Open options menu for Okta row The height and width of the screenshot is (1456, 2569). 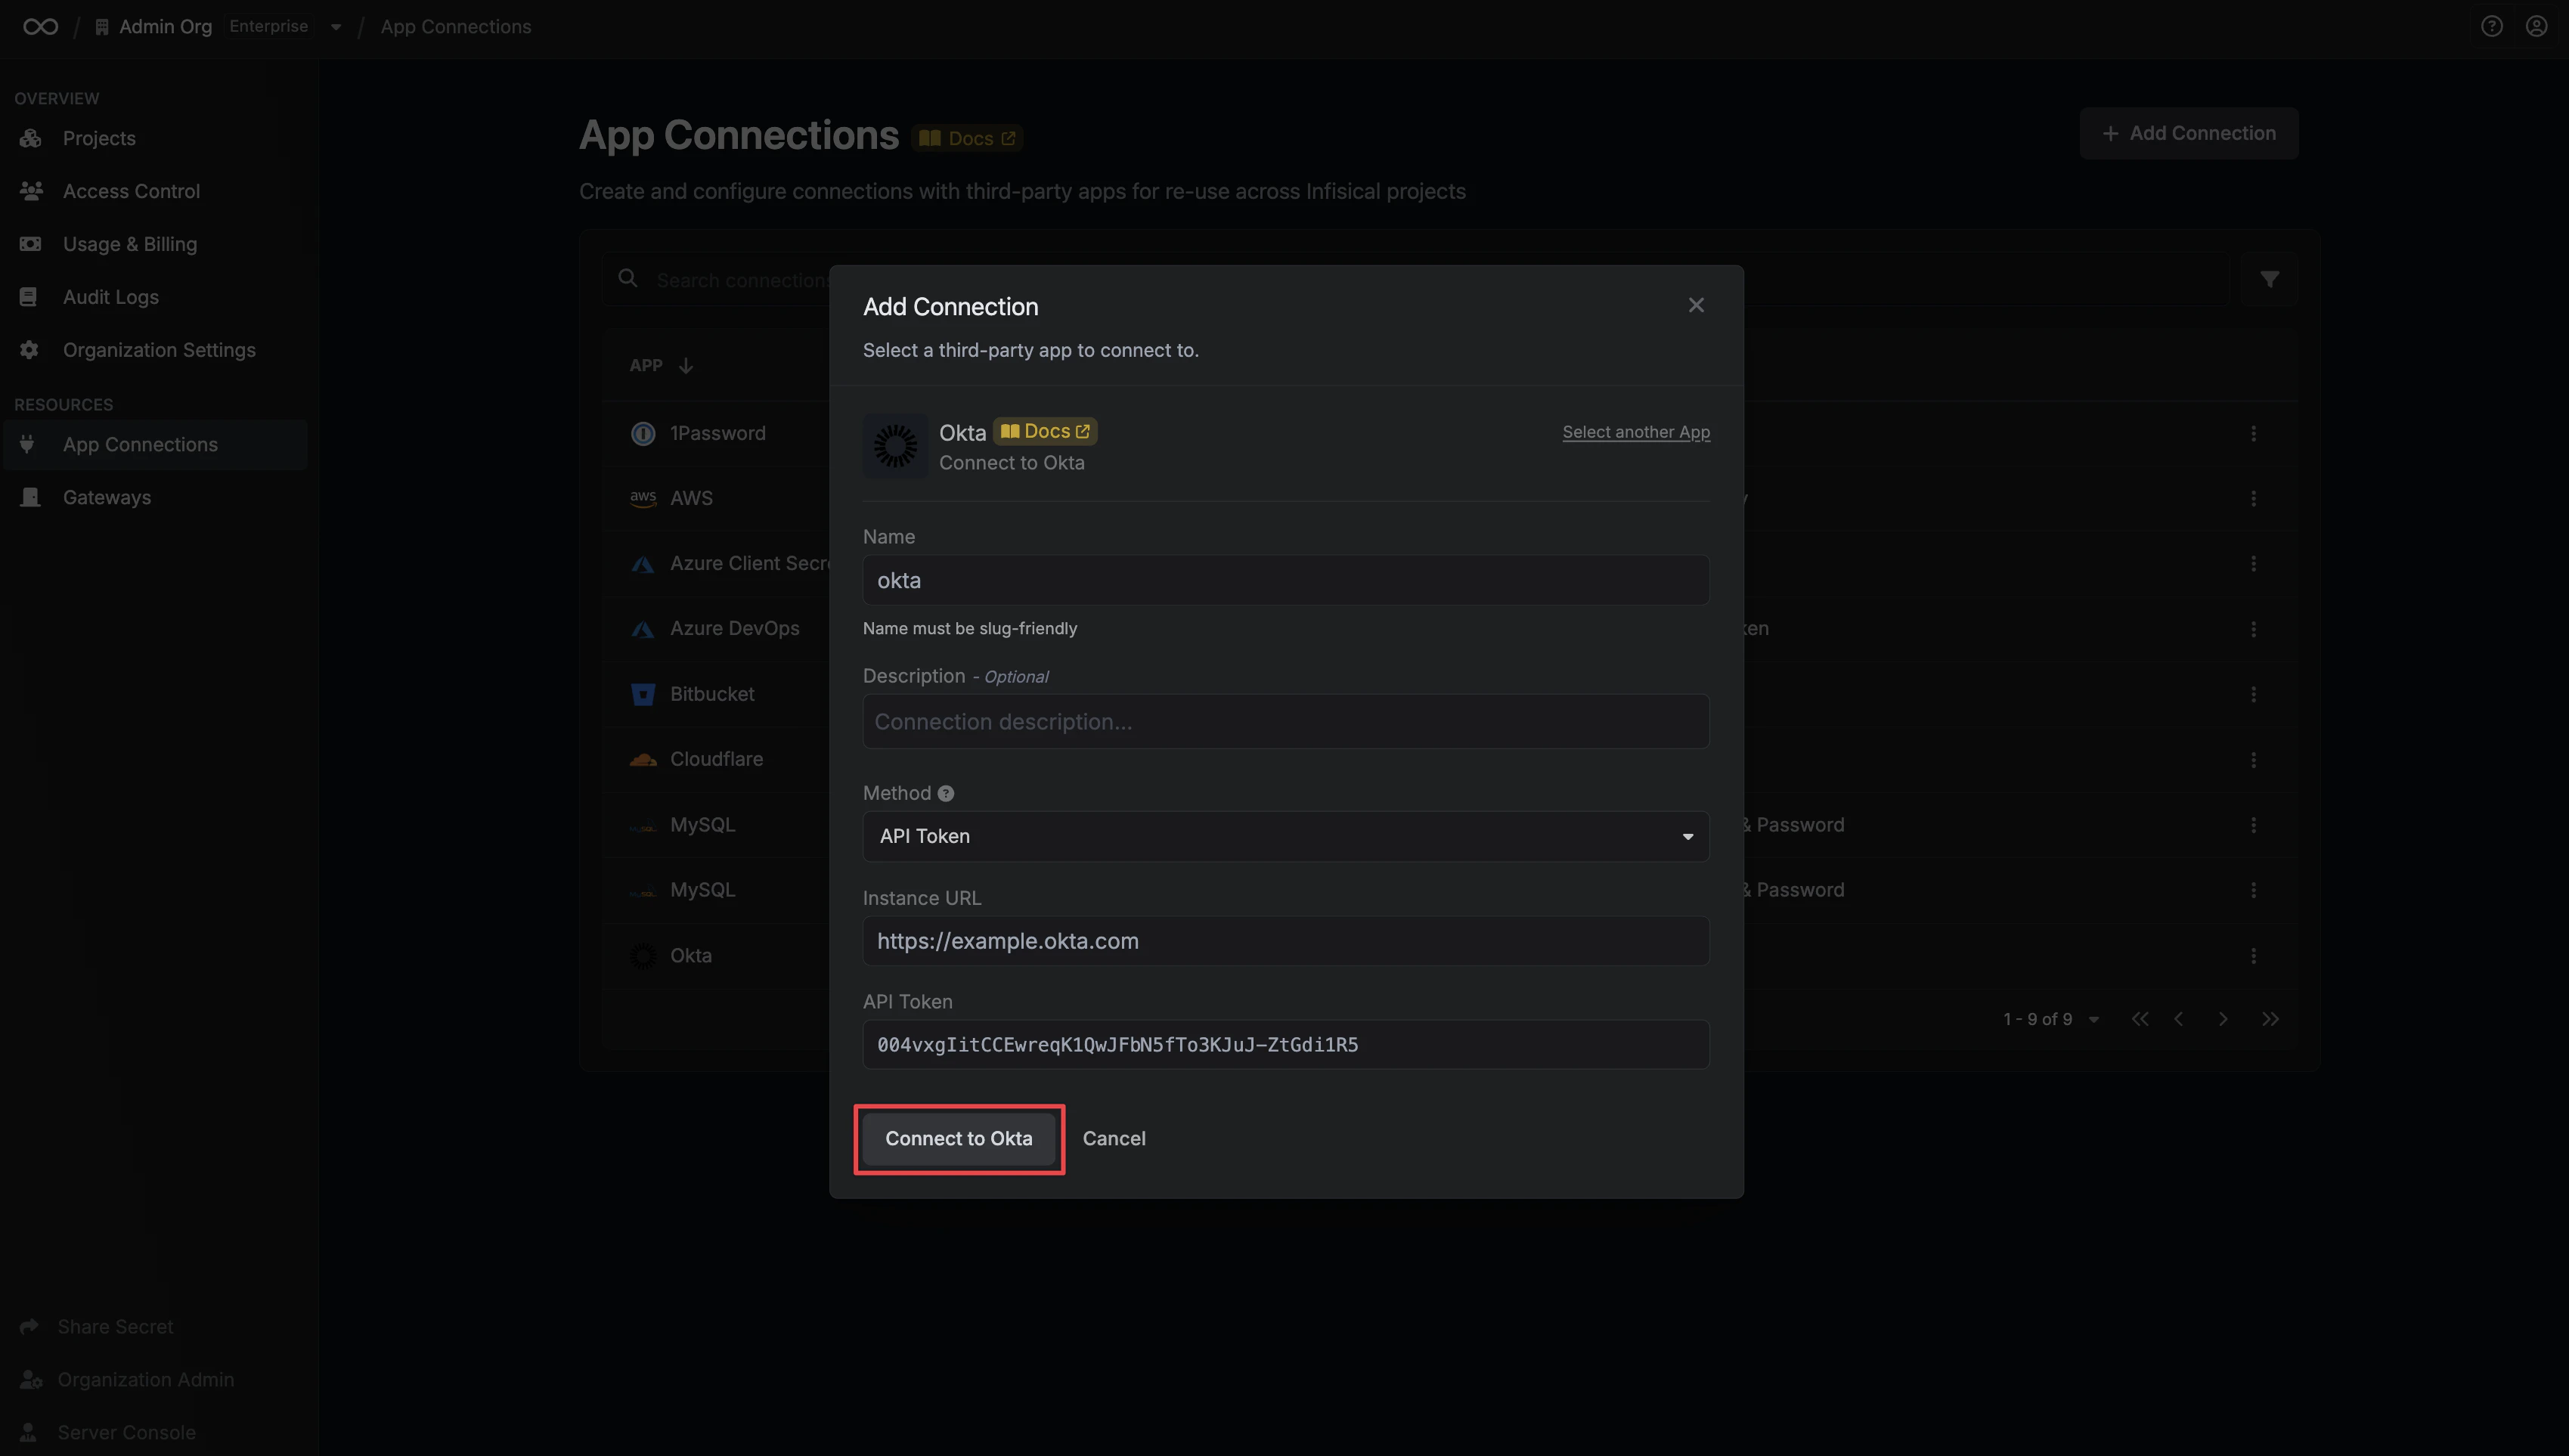2253,955
